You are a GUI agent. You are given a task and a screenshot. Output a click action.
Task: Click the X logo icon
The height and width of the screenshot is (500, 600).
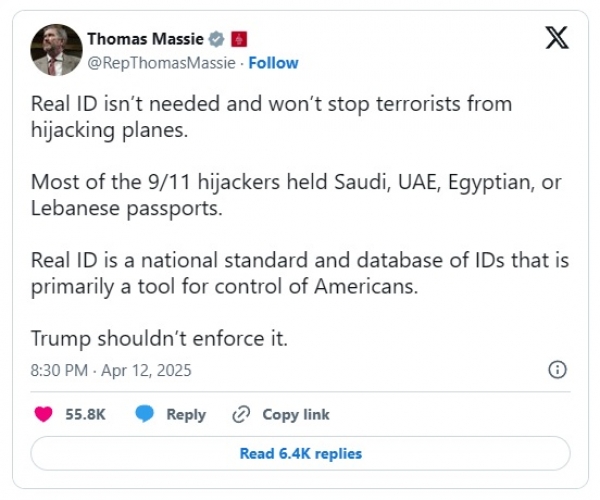[x=558, y=39]
